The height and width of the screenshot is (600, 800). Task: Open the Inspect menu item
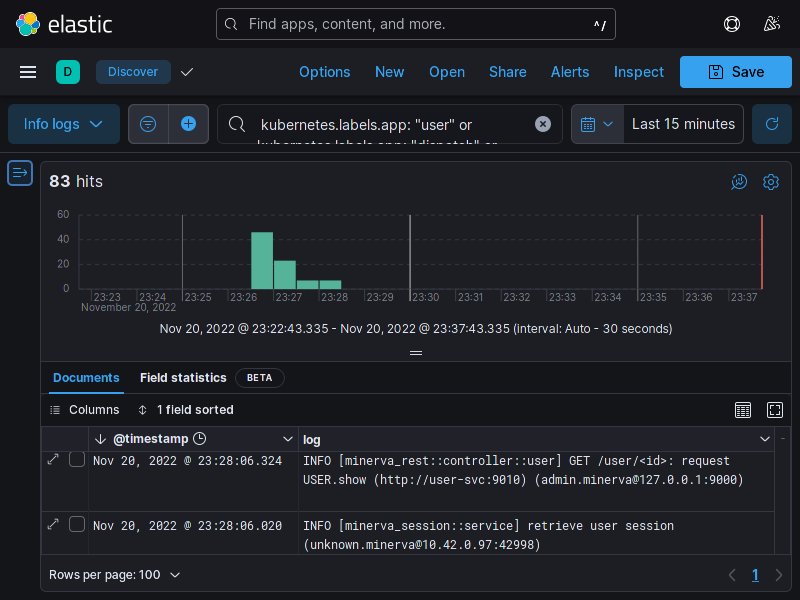(638, 72)
